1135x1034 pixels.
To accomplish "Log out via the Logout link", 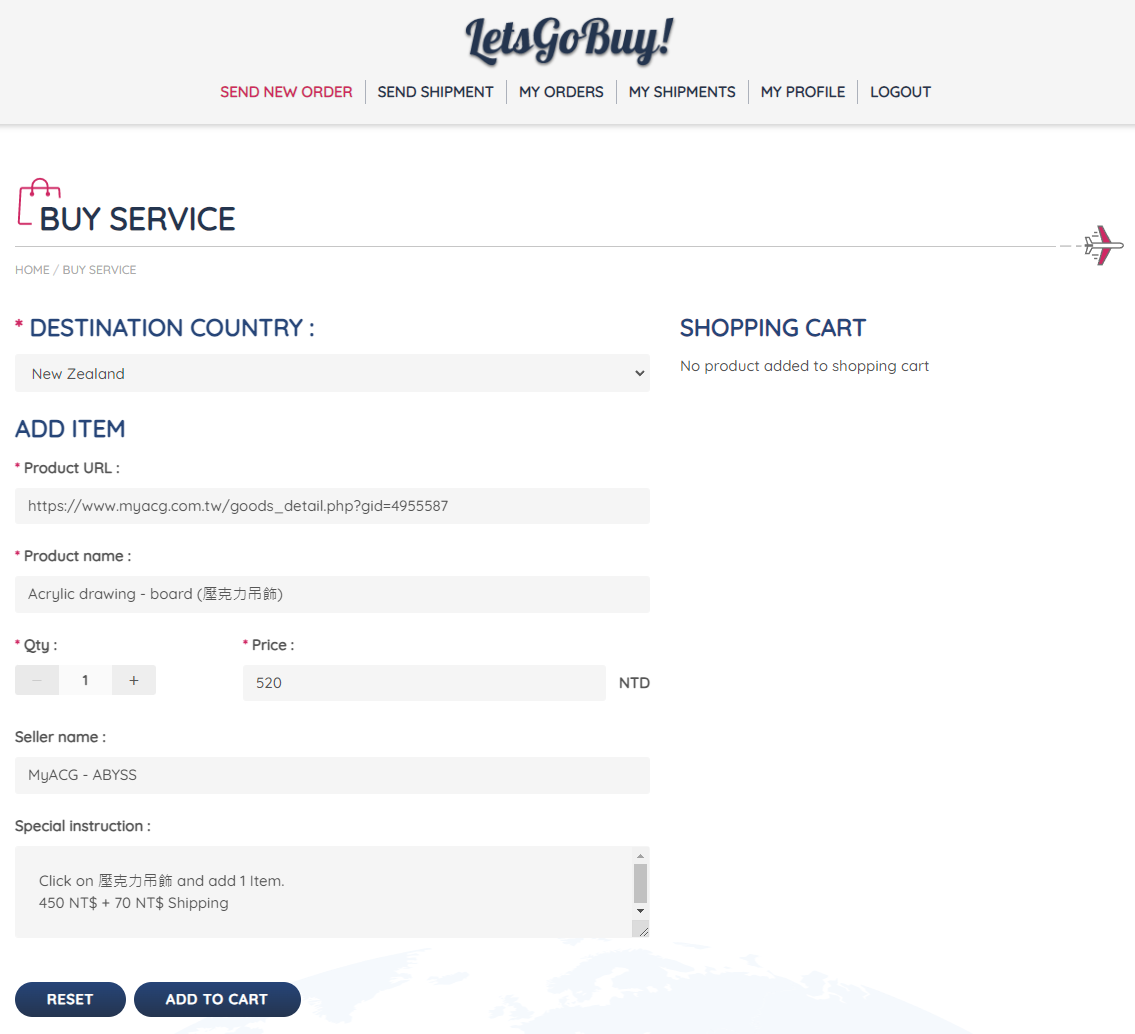I will click(900, 92).
